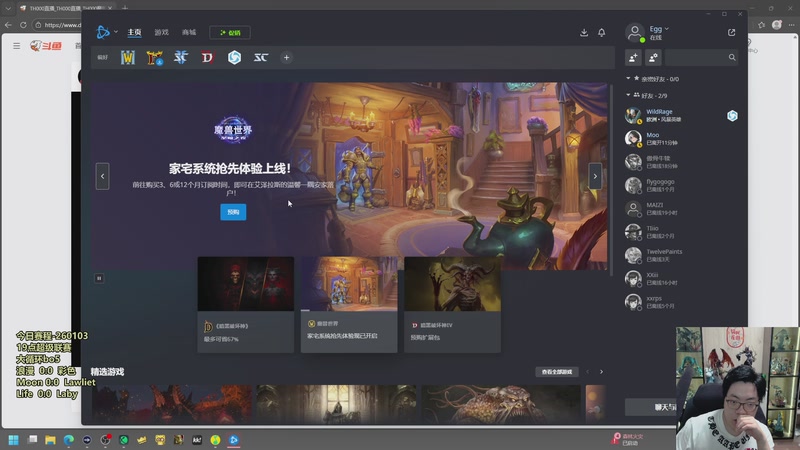Open the Windows Start menu

pos(13,440)
